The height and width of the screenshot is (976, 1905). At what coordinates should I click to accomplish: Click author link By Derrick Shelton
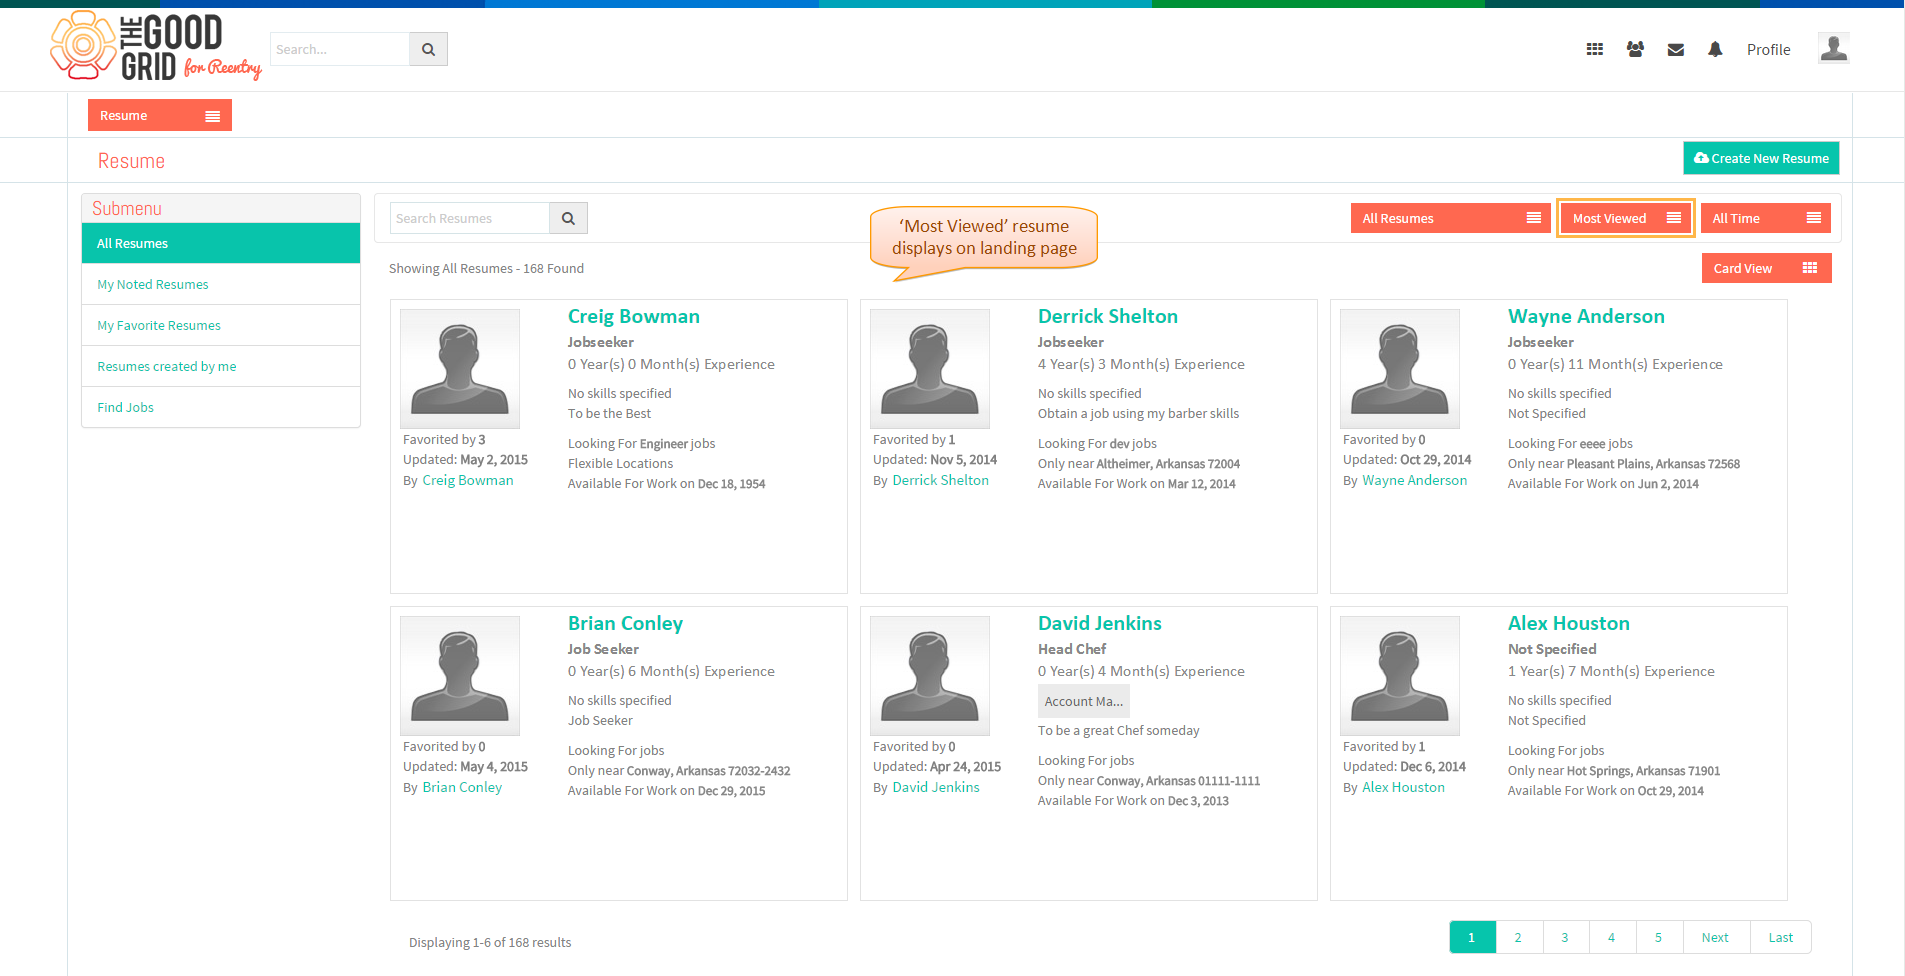940,480
